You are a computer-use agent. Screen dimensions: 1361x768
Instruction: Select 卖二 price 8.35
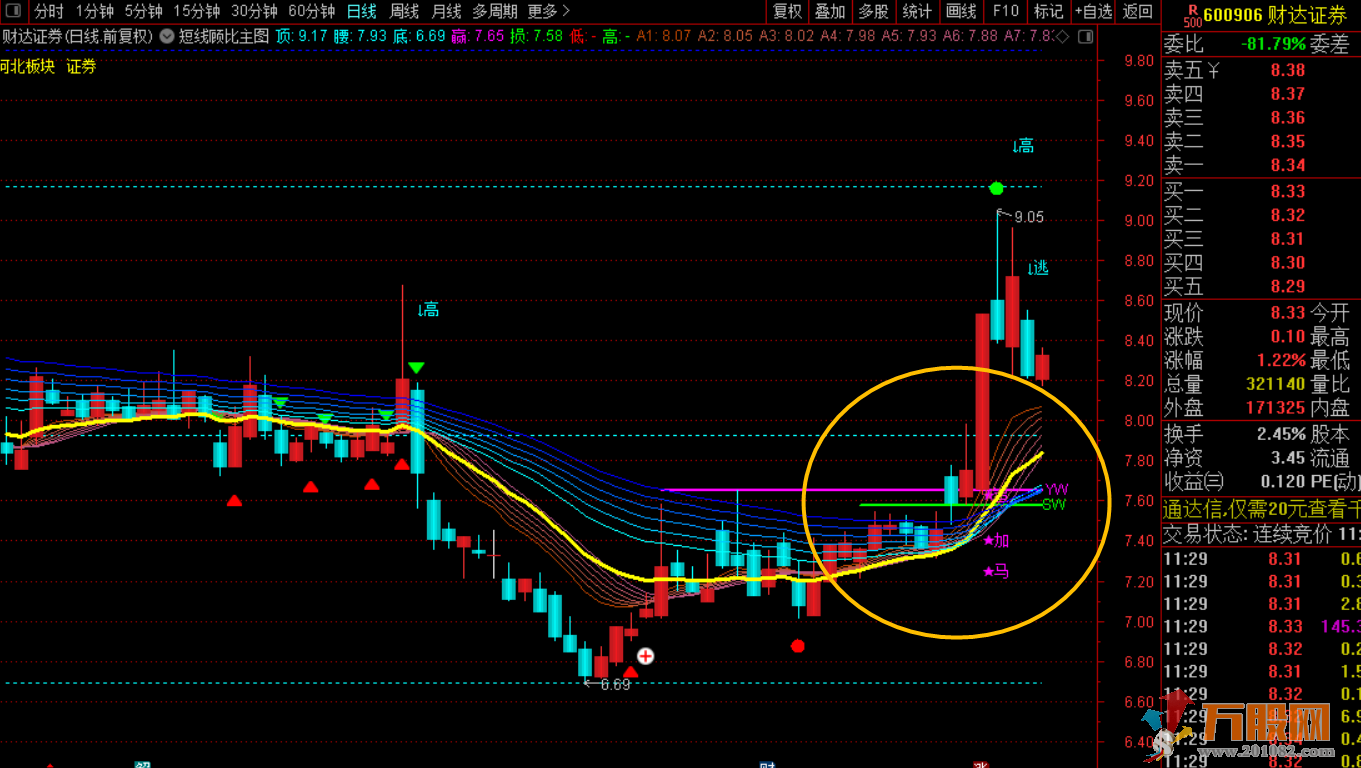[x=1288, y=142]
